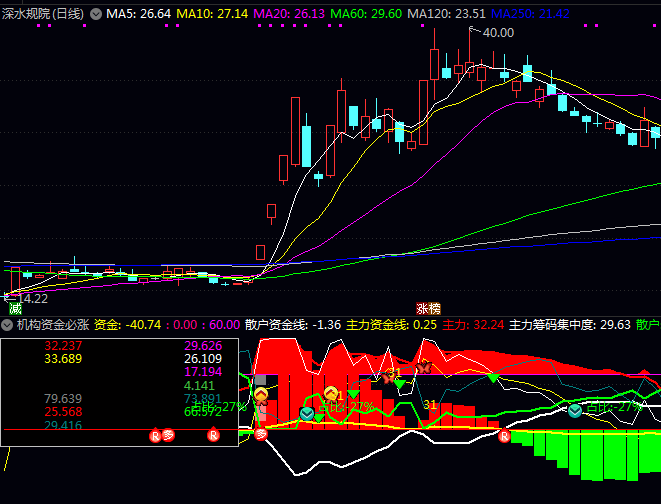Click the 深水规院(日线) chart title

click(43, 14)
